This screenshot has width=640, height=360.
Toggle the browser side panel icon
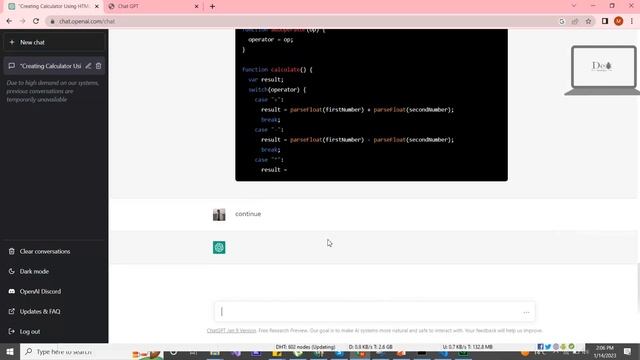click(605, 21)
